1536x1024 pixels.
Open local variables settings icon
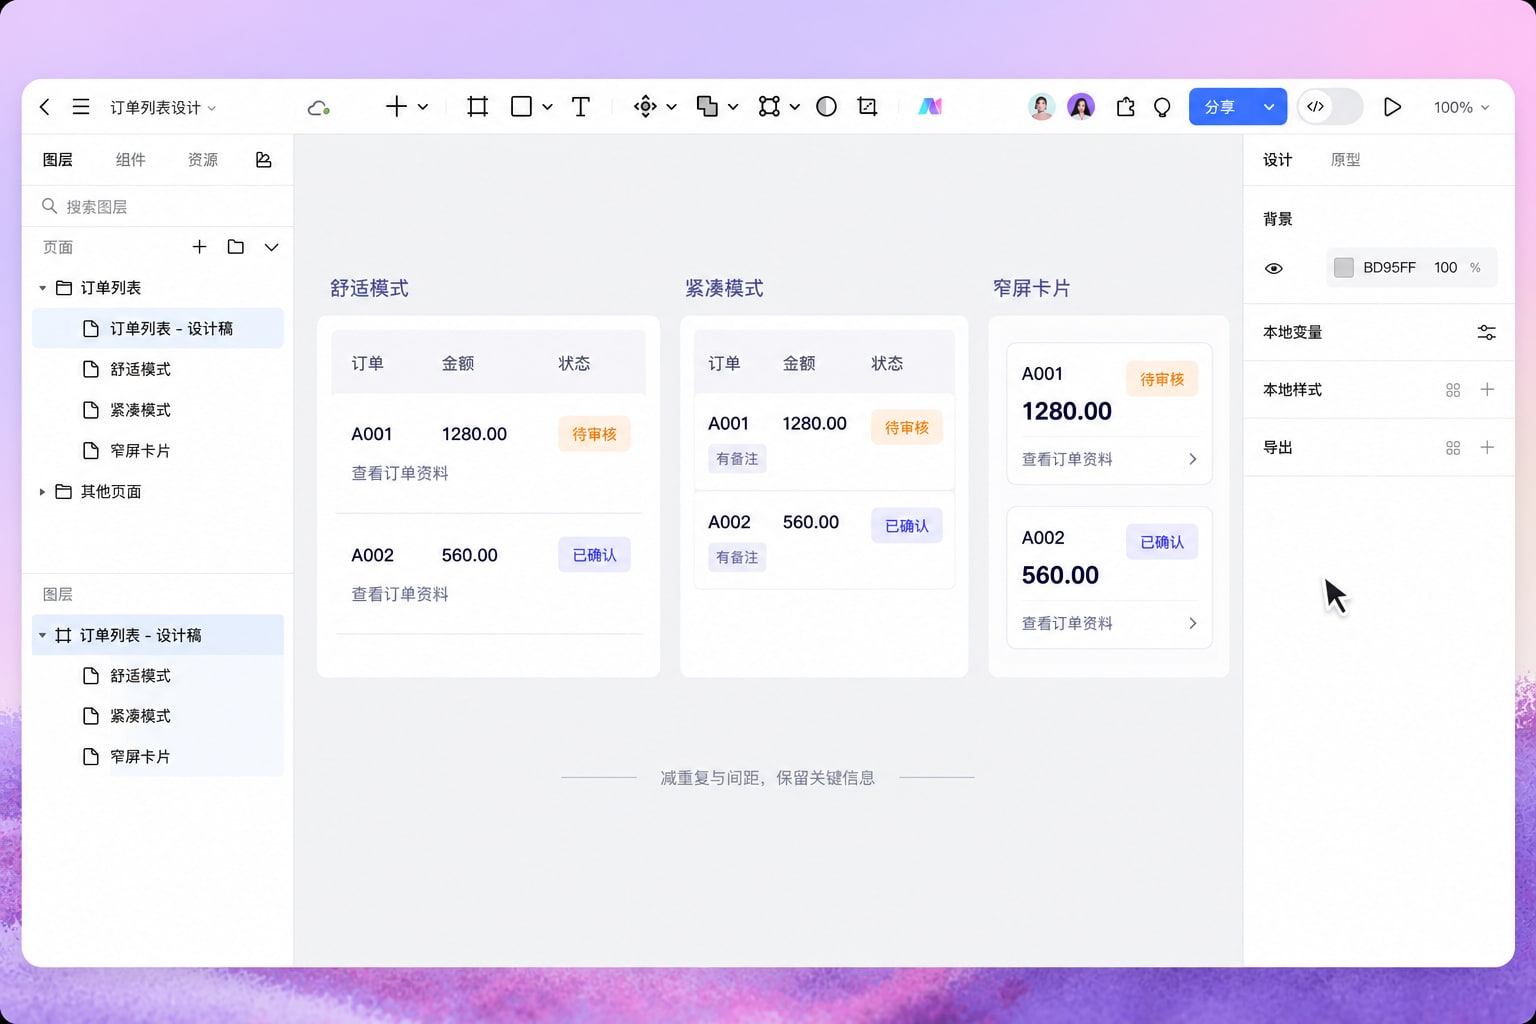click(1487, 332)
